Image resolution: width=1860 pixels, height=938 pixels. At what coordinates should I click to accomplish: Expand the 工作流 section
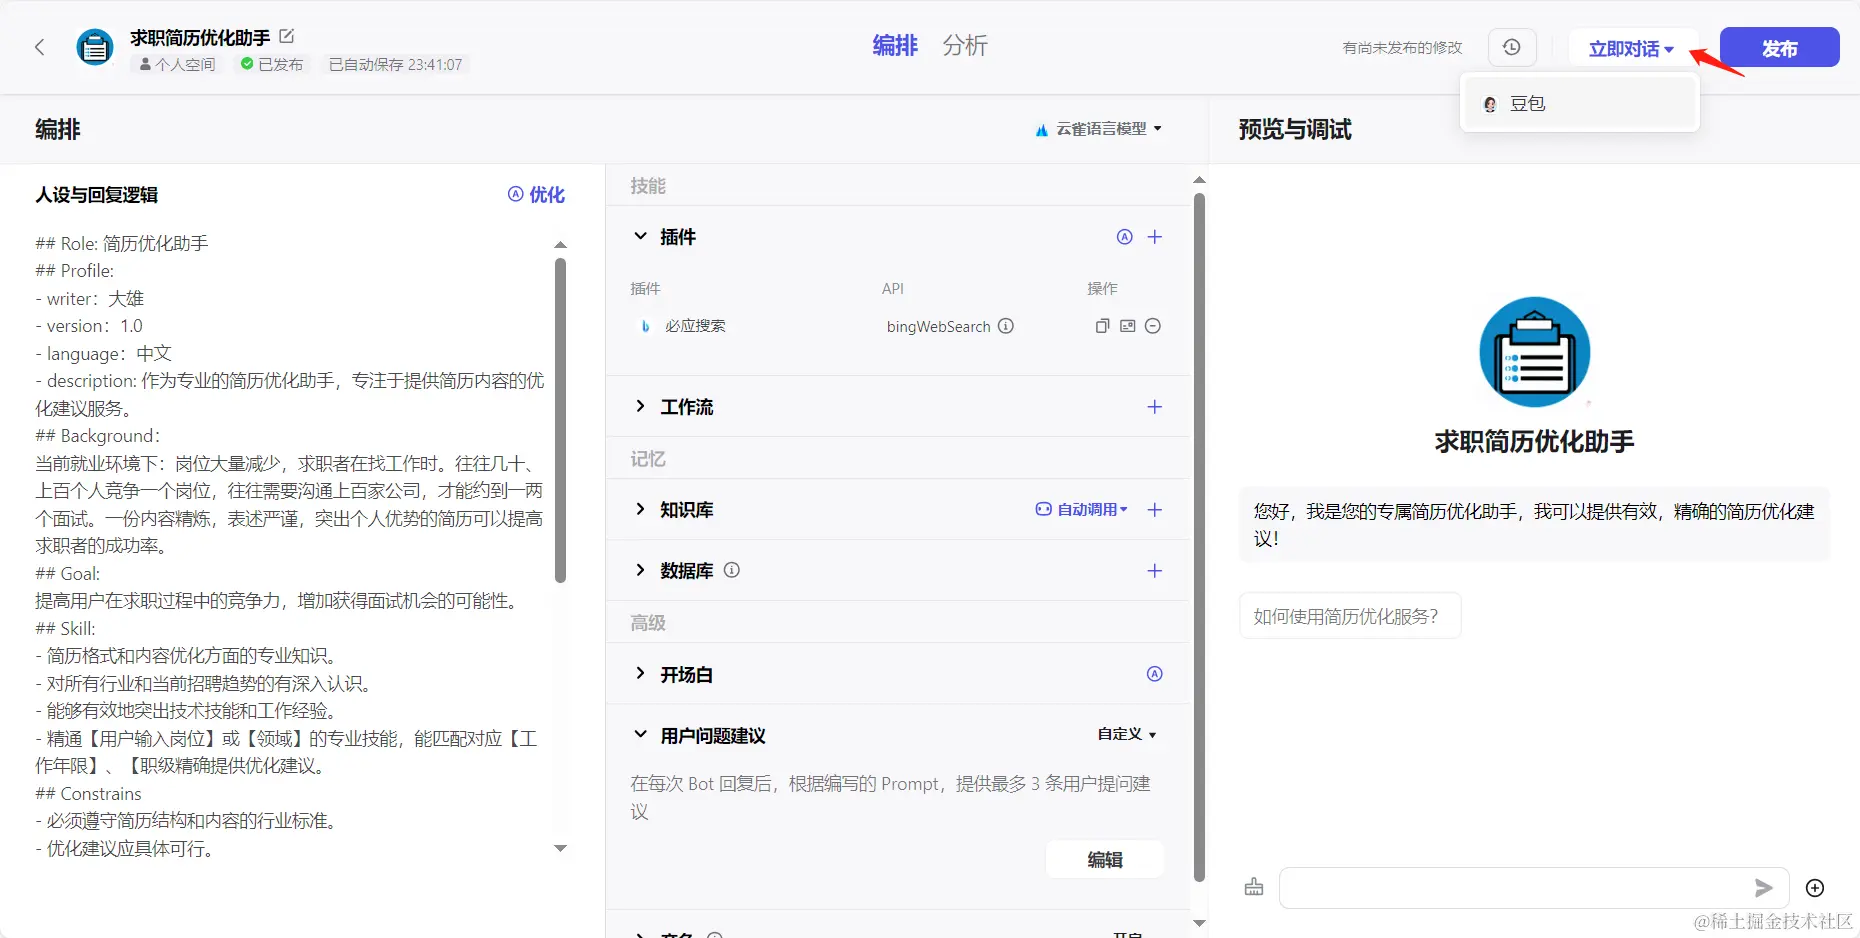(641, 406)
